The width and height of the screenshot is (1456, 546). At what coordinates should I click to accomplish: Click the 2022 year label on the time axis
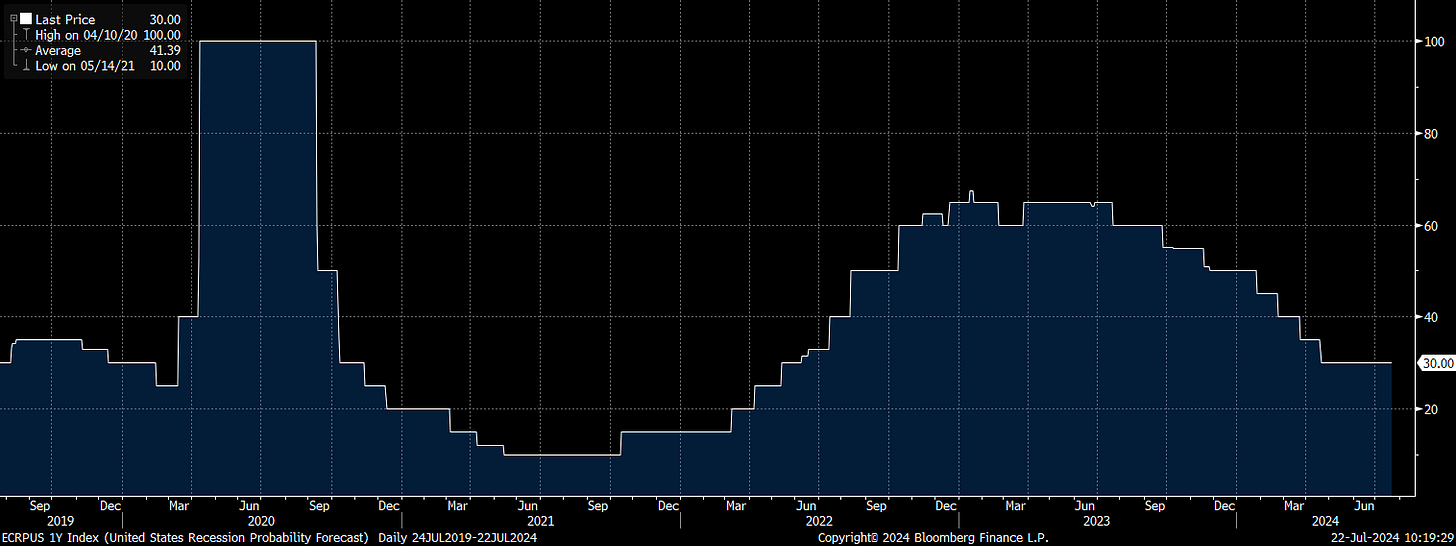tap(818, 521)
